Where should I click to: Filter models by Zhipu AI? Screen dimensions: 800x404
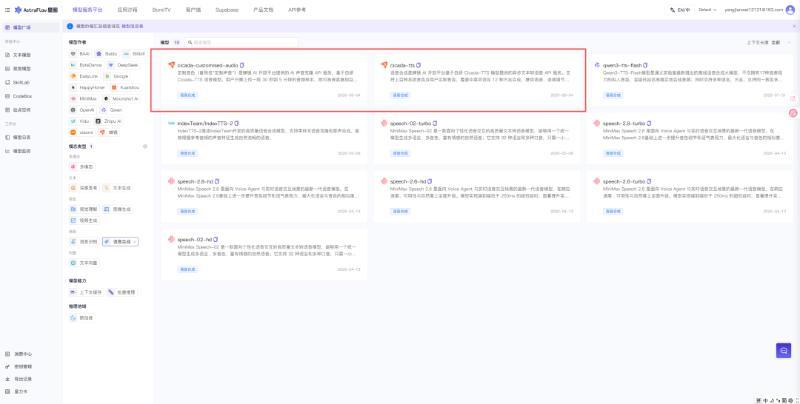(x=109, y=121)
